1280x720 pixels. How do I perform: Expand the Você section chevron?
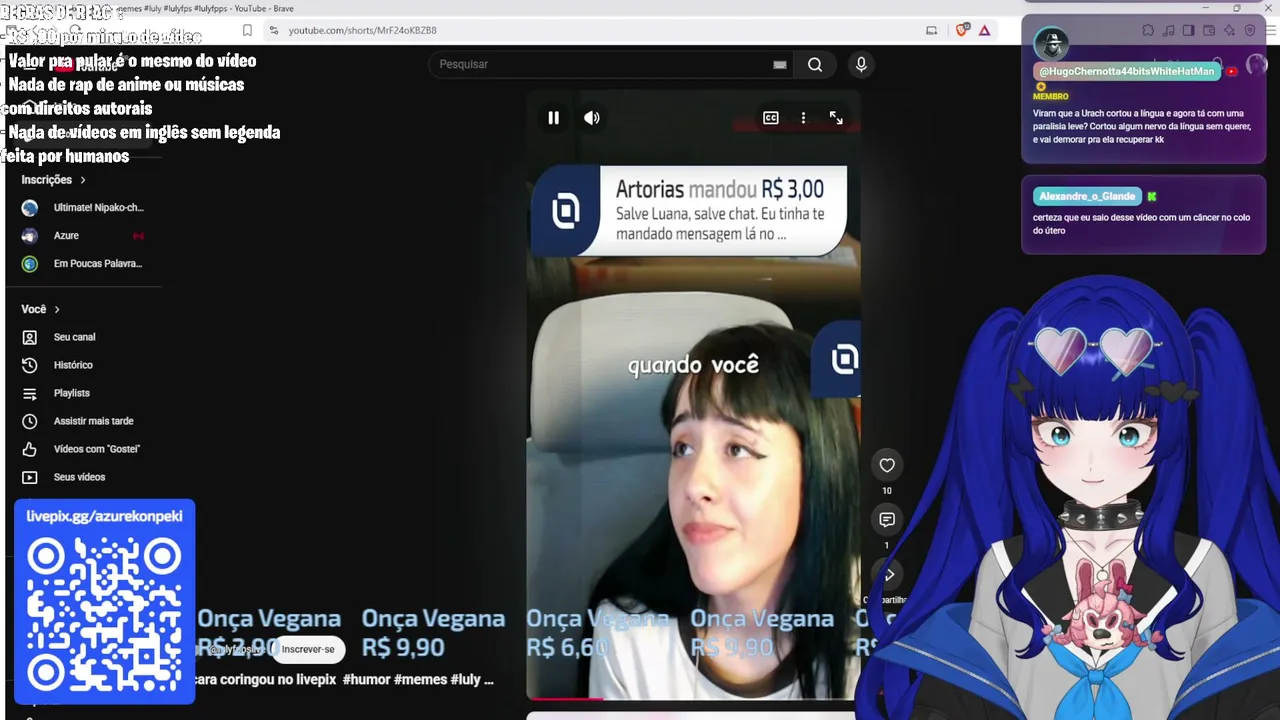(57, 310)
